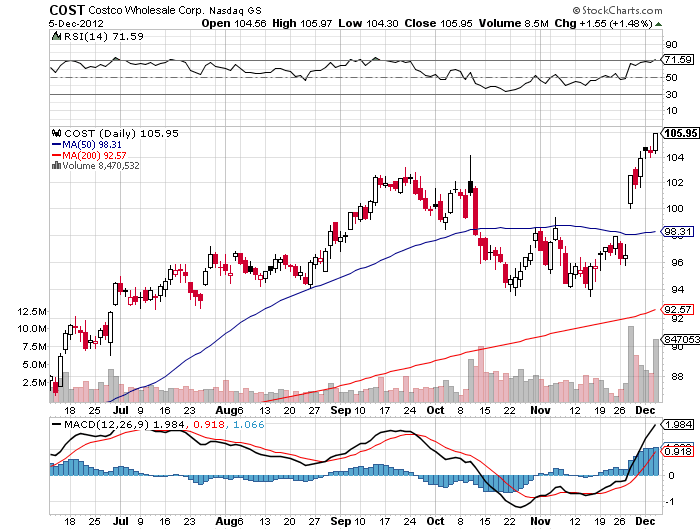This screenshot has width=700, height=530.
Task: Click the RSI(14) 71.59 legend text
Action: tap(104, 37)
